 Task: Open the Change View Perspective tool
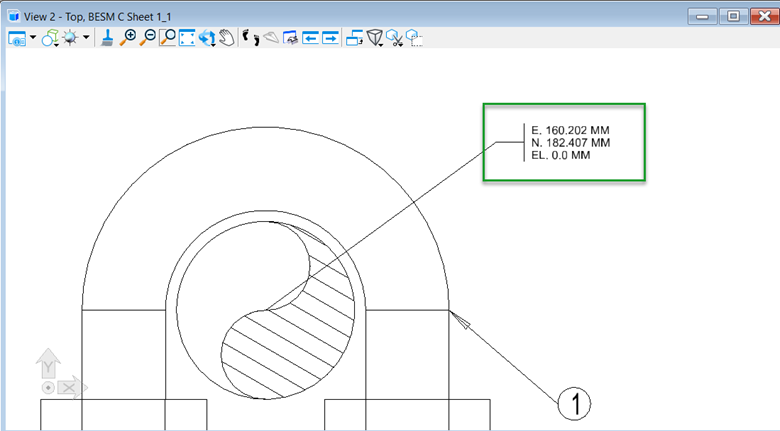pos(375,38)
